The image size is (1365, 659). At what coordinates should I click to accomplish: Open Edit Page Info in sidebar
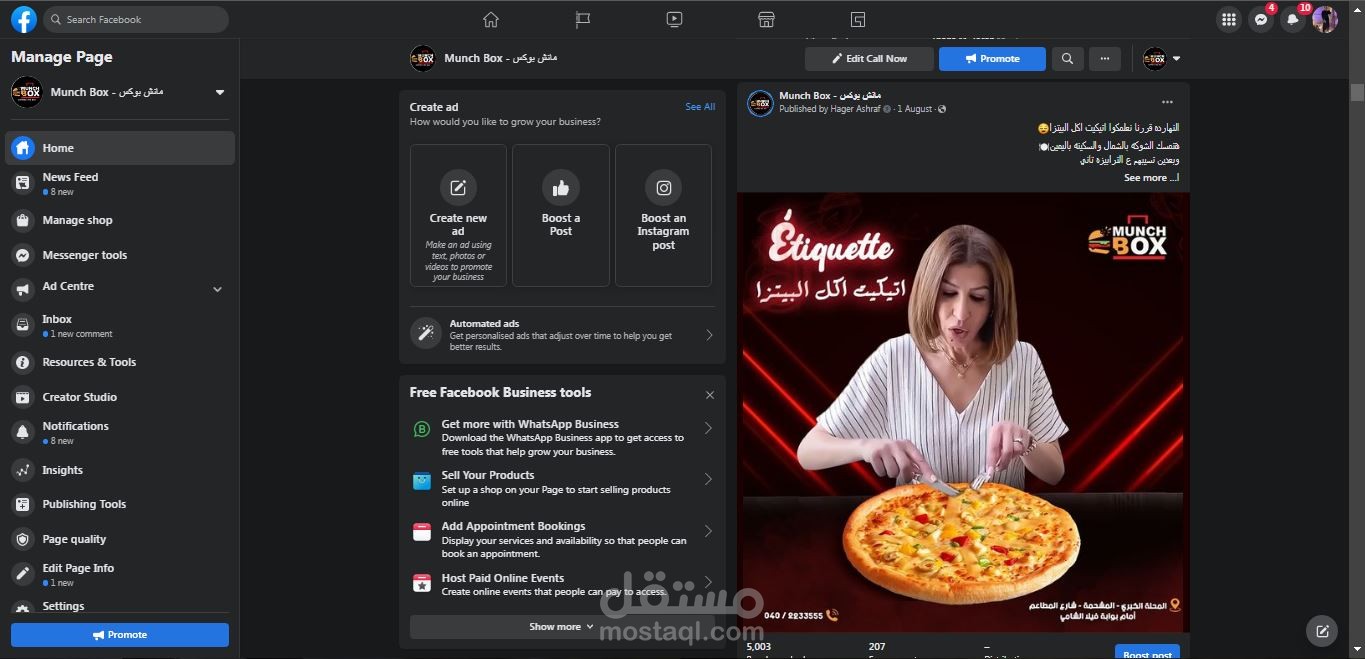point(120,574)
